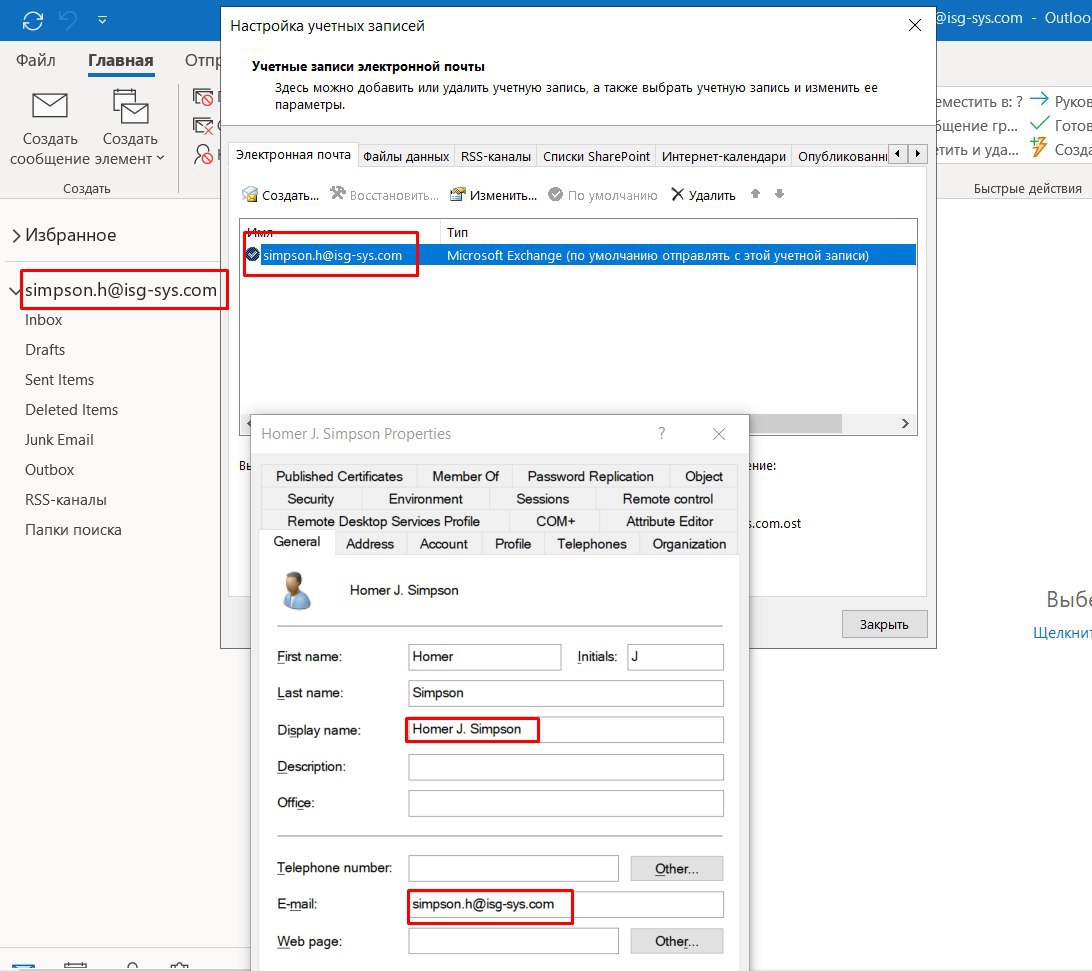Open the Organization tab
This screenshot has height=971, width=1092.
689,544
